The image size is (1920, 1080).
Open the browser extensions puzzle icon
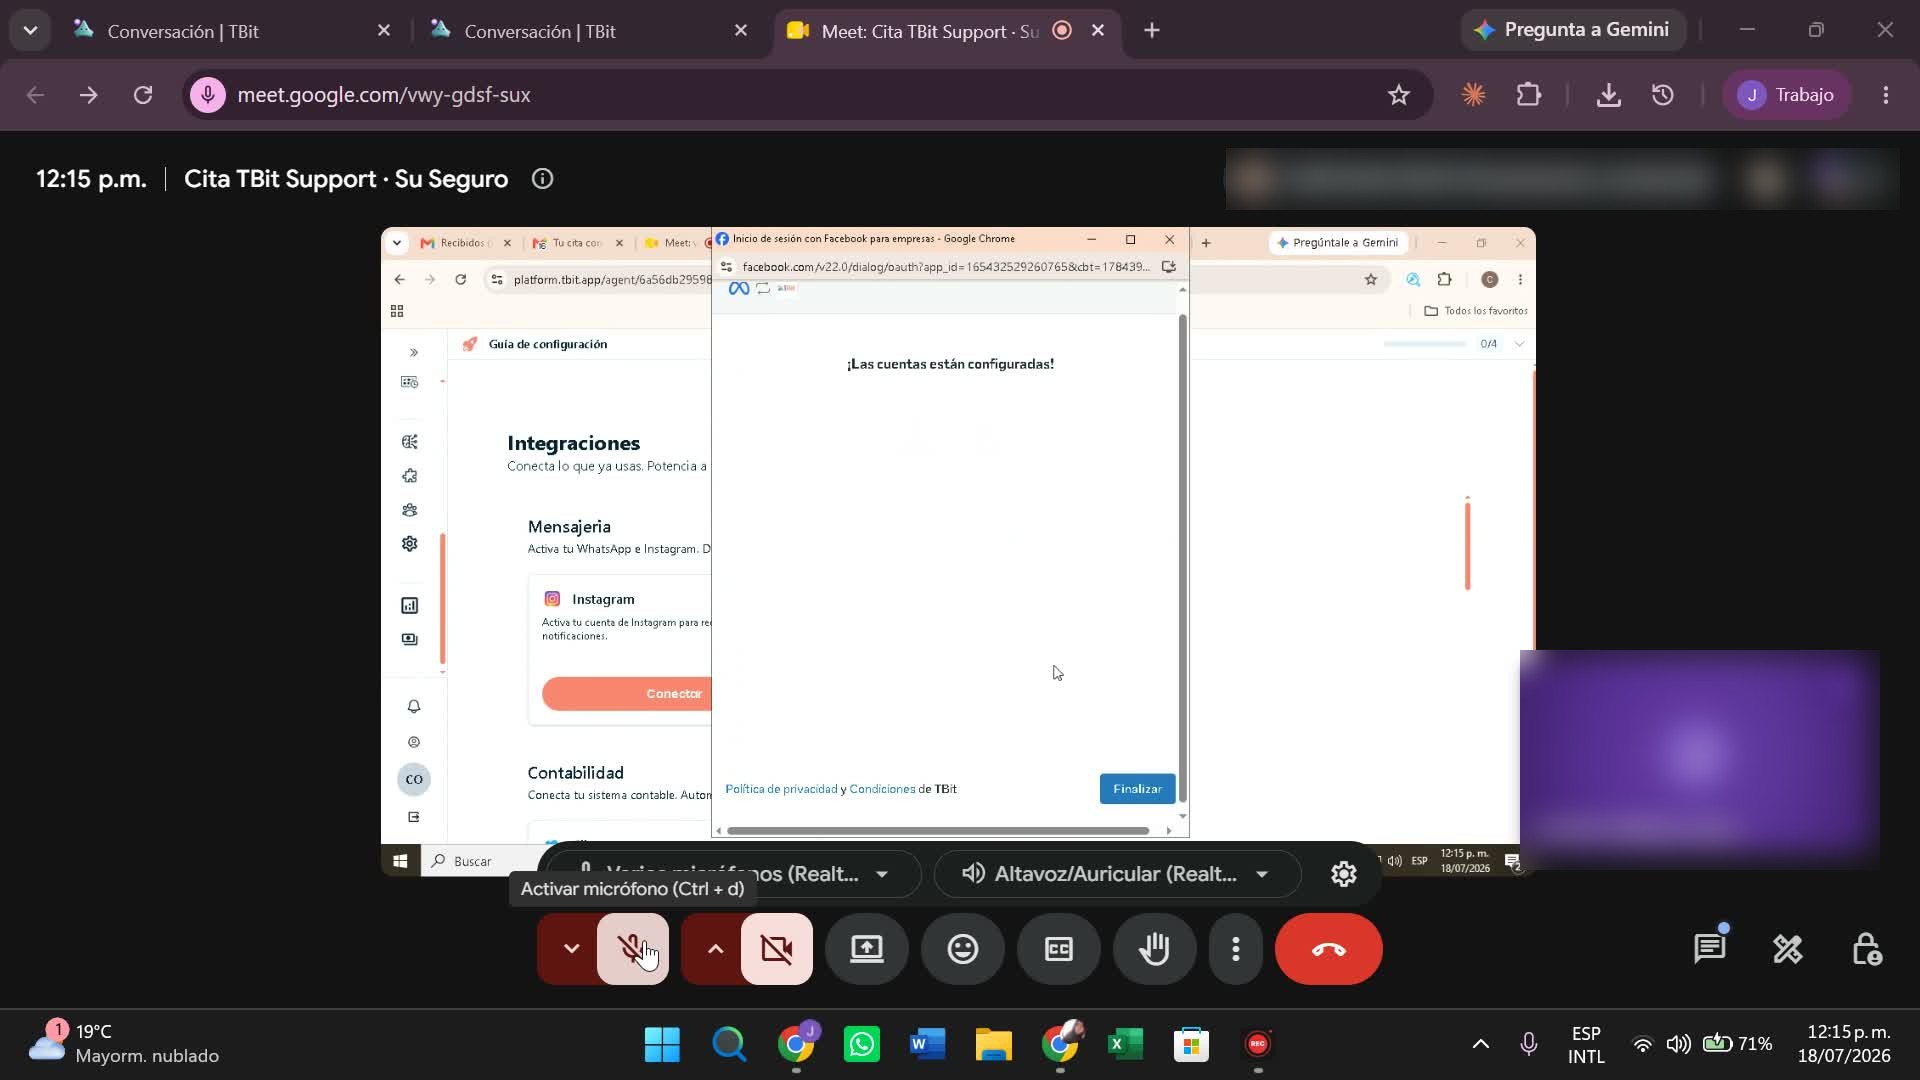[1529, 95]
